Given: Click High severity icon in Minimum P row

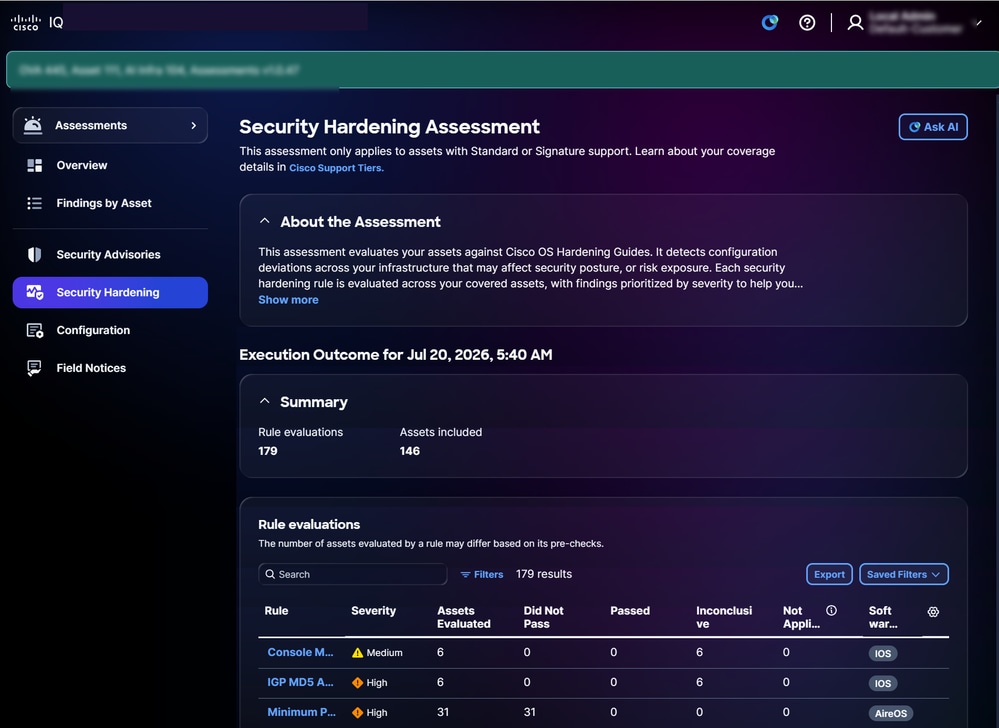Looking at the screenshot, I should point(357,713).
